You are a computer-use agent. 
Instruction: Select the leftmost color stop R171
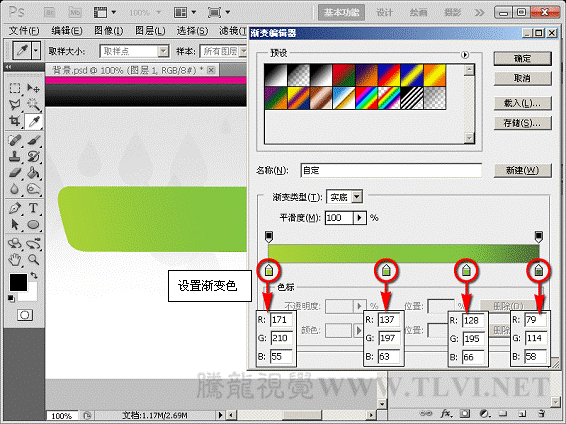click(269, 270)
